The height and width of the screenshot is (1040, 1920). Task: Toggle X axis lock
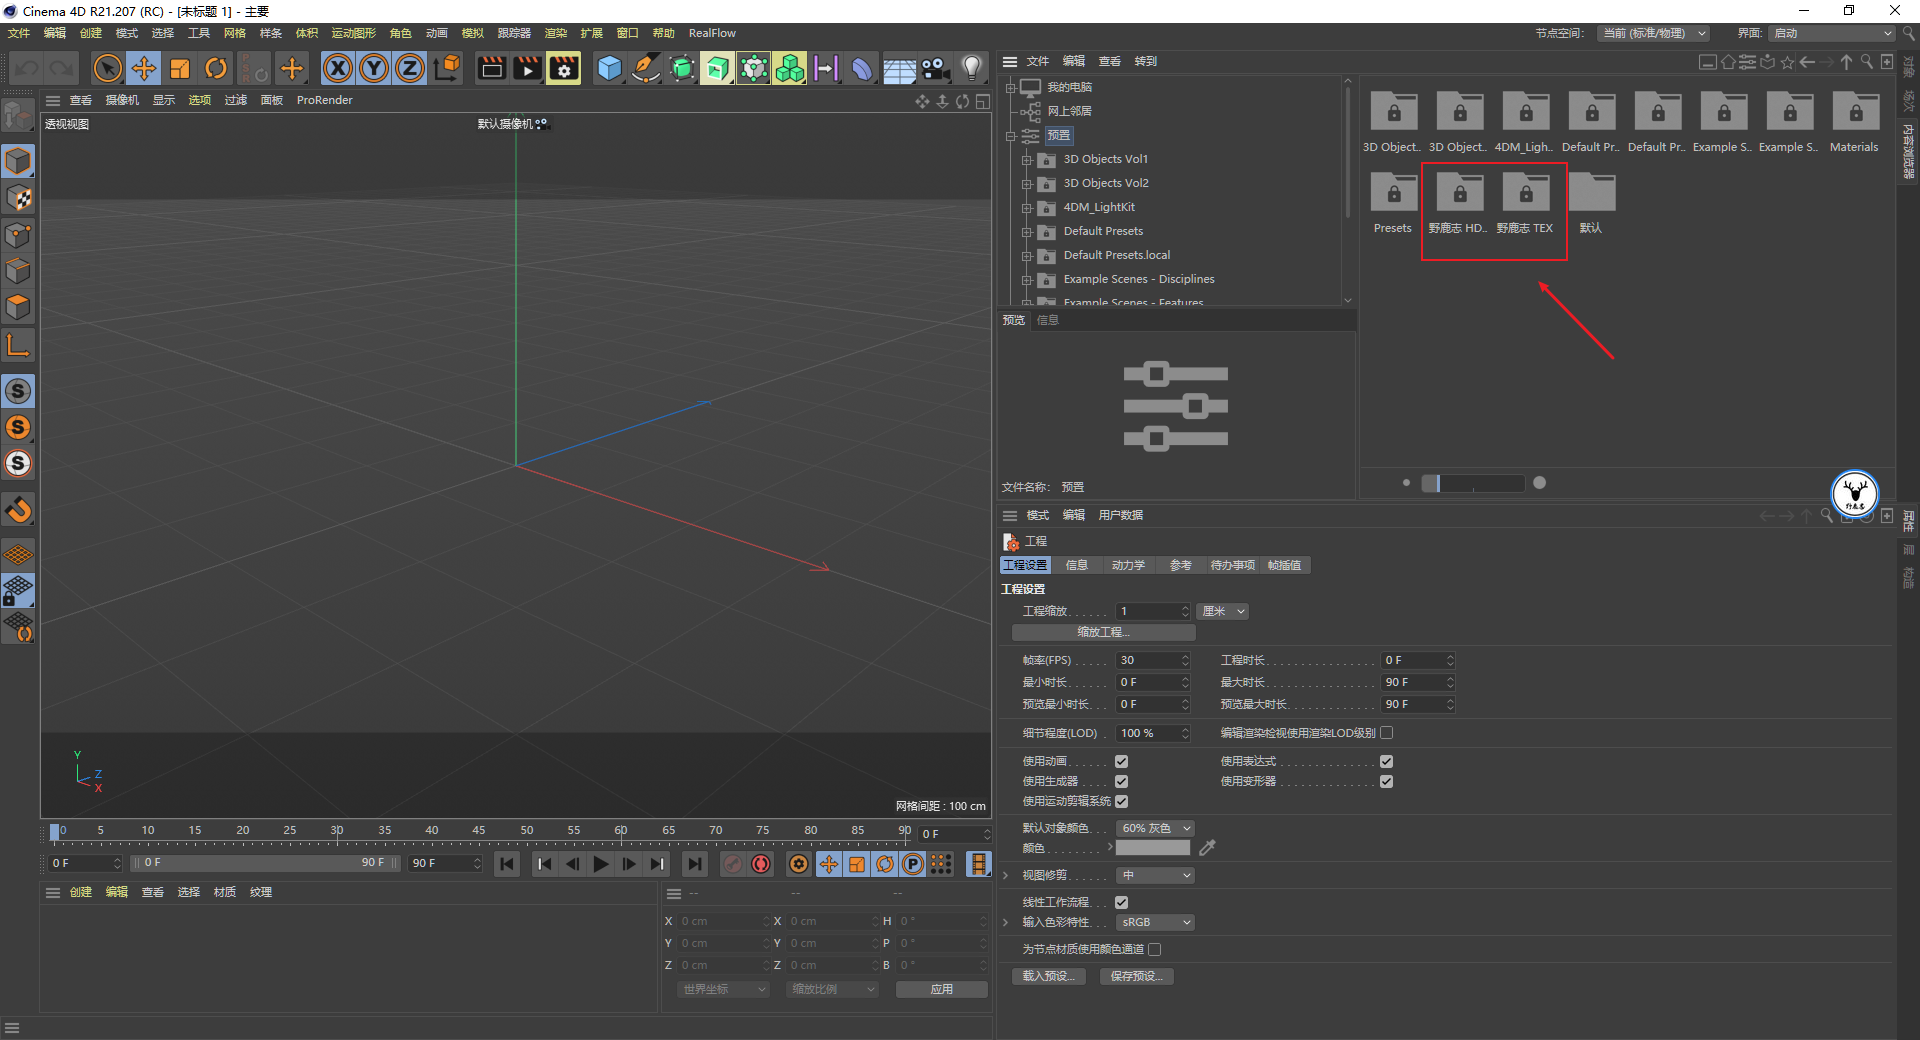(338, 69)
